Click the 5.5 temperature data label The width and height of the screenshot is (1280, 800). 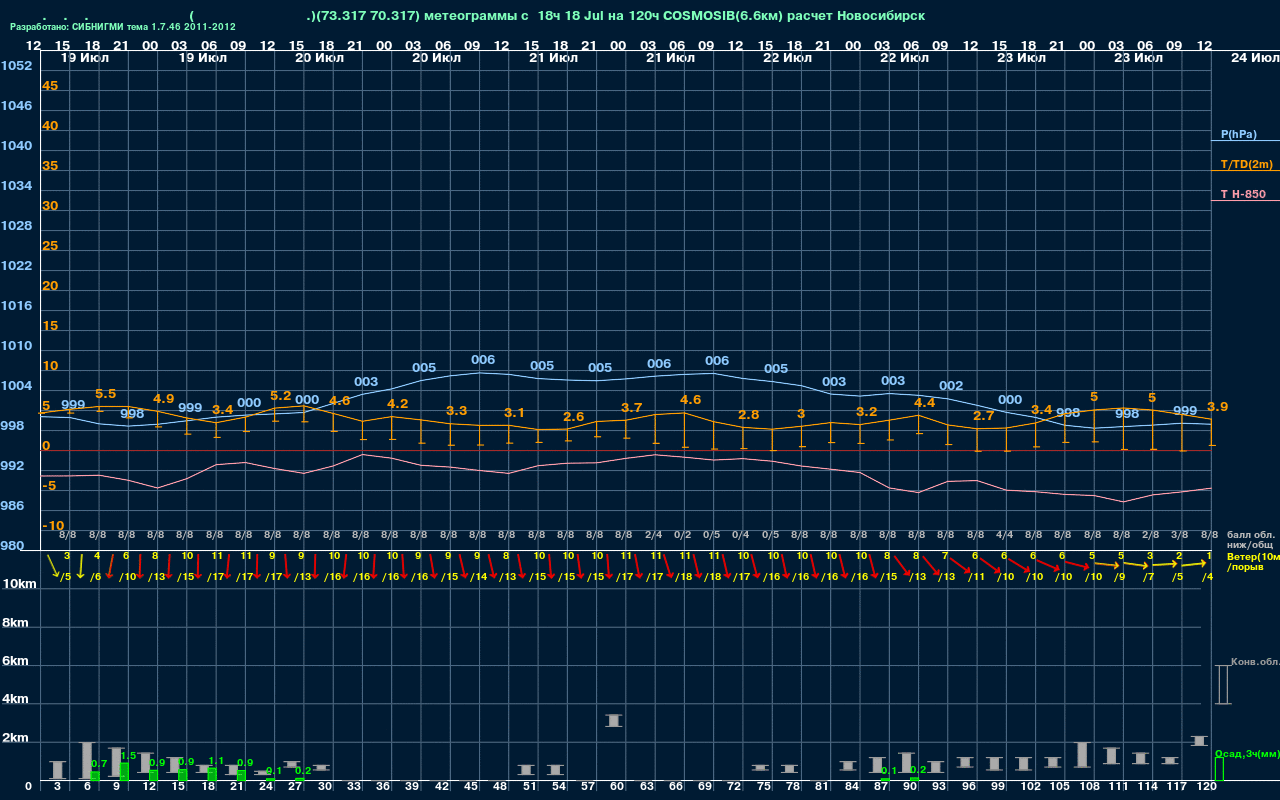coord(105,394)
